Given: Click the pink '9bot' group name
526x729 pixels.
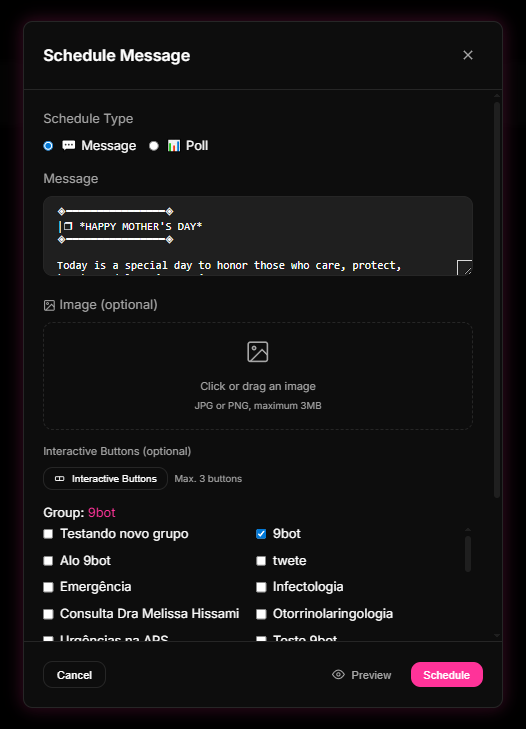Looking at the screenshot, I should pos(101,512).
